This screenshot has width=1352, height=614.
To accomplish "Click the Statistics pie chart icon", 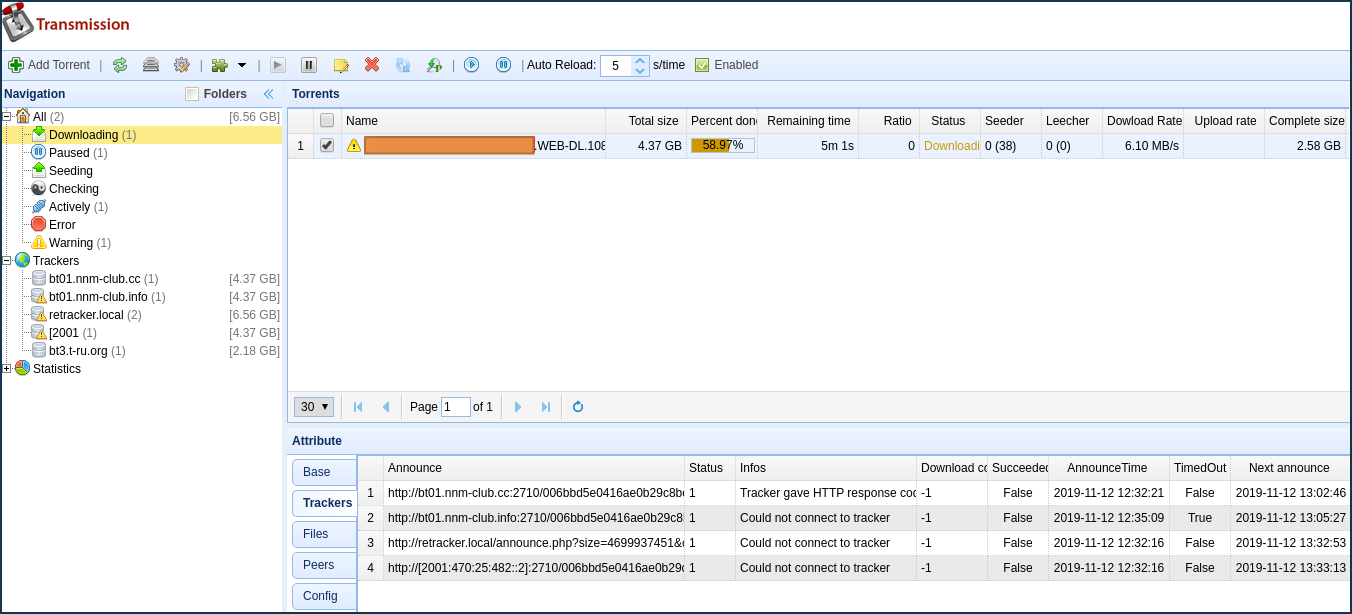I will tap(22, 368).
